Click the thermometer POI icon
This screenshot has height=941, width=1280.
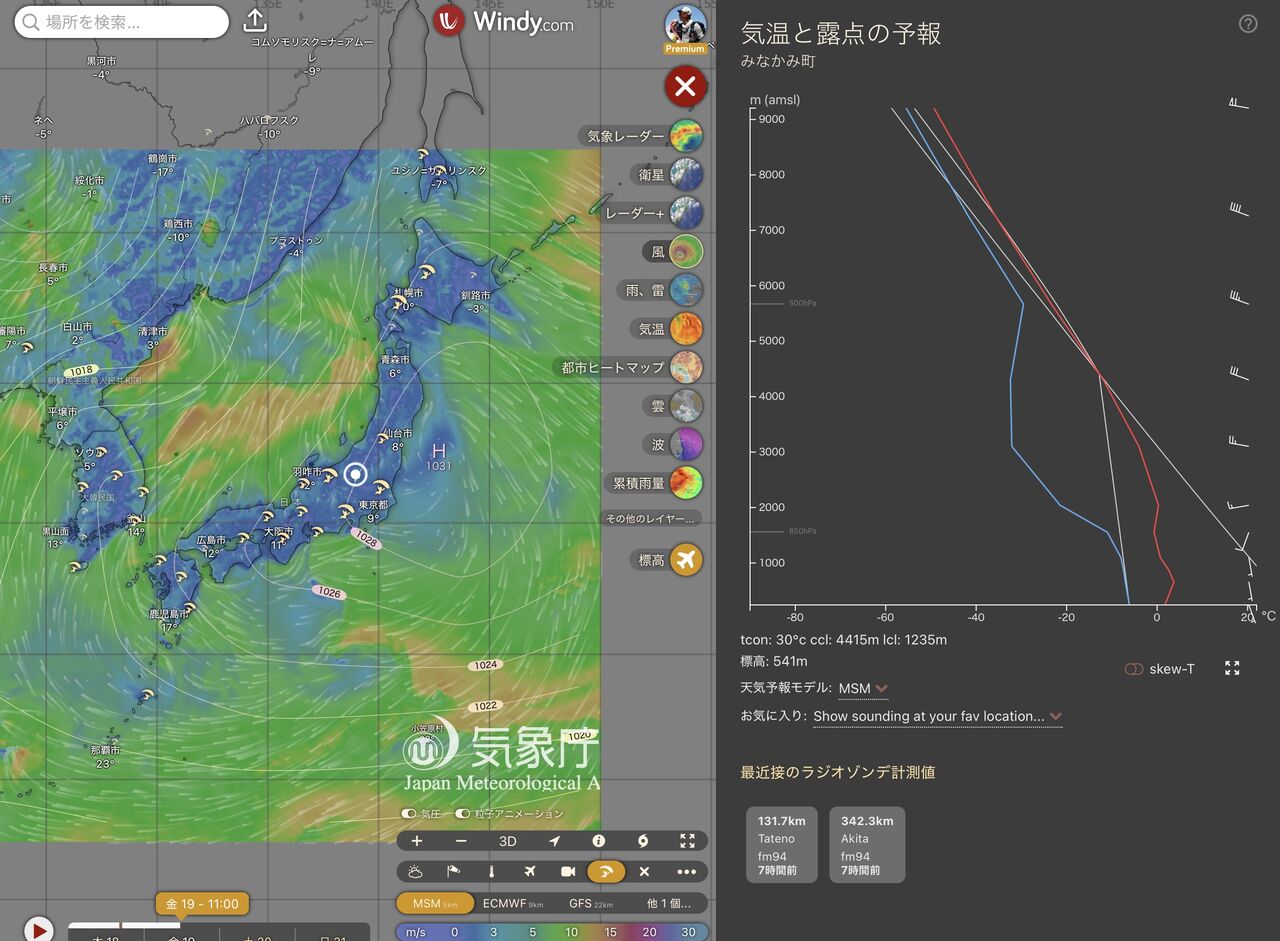tap(491, 872)
